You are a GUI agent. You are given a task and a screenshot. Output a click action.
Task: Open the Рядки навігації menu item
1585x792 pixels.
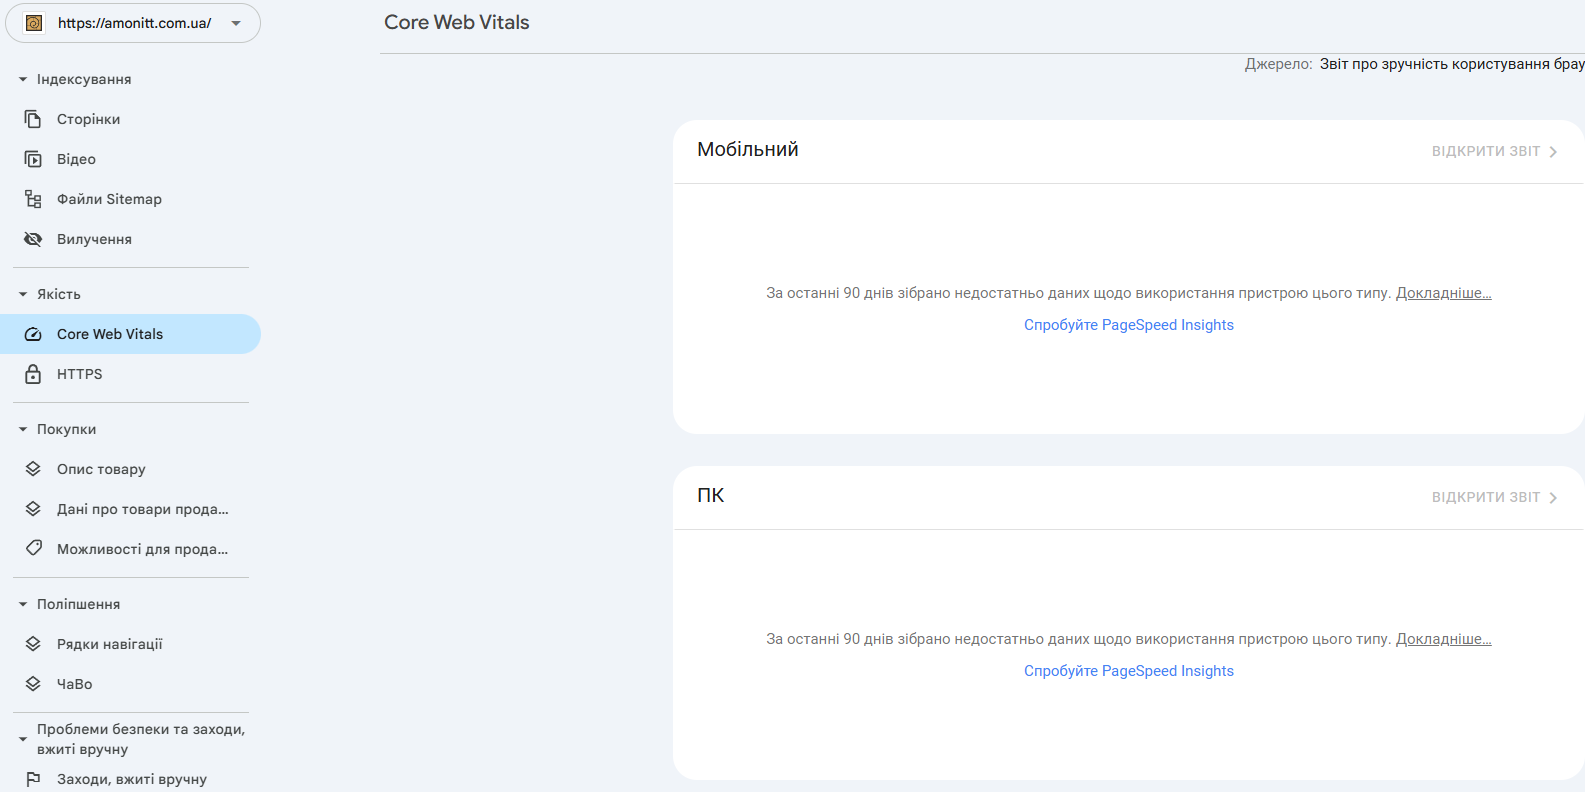[x=110, y=644]
